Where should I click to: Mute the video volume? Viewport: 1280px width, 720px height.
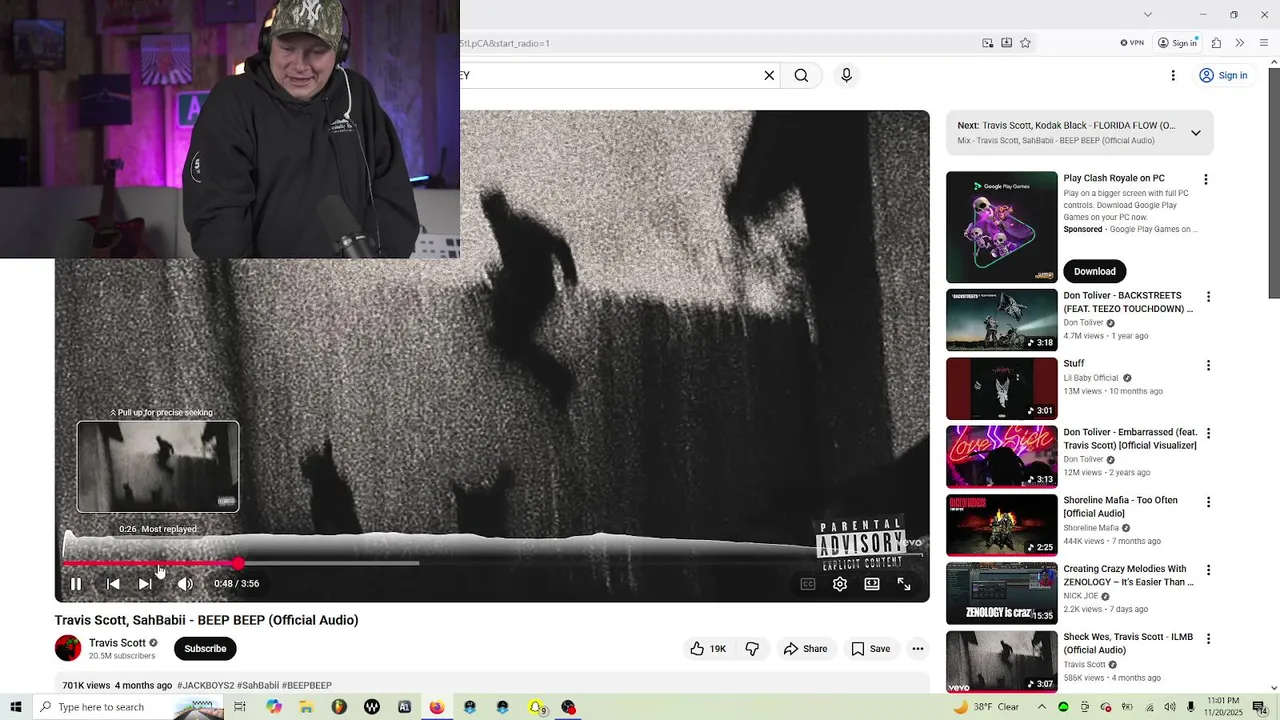185,584
